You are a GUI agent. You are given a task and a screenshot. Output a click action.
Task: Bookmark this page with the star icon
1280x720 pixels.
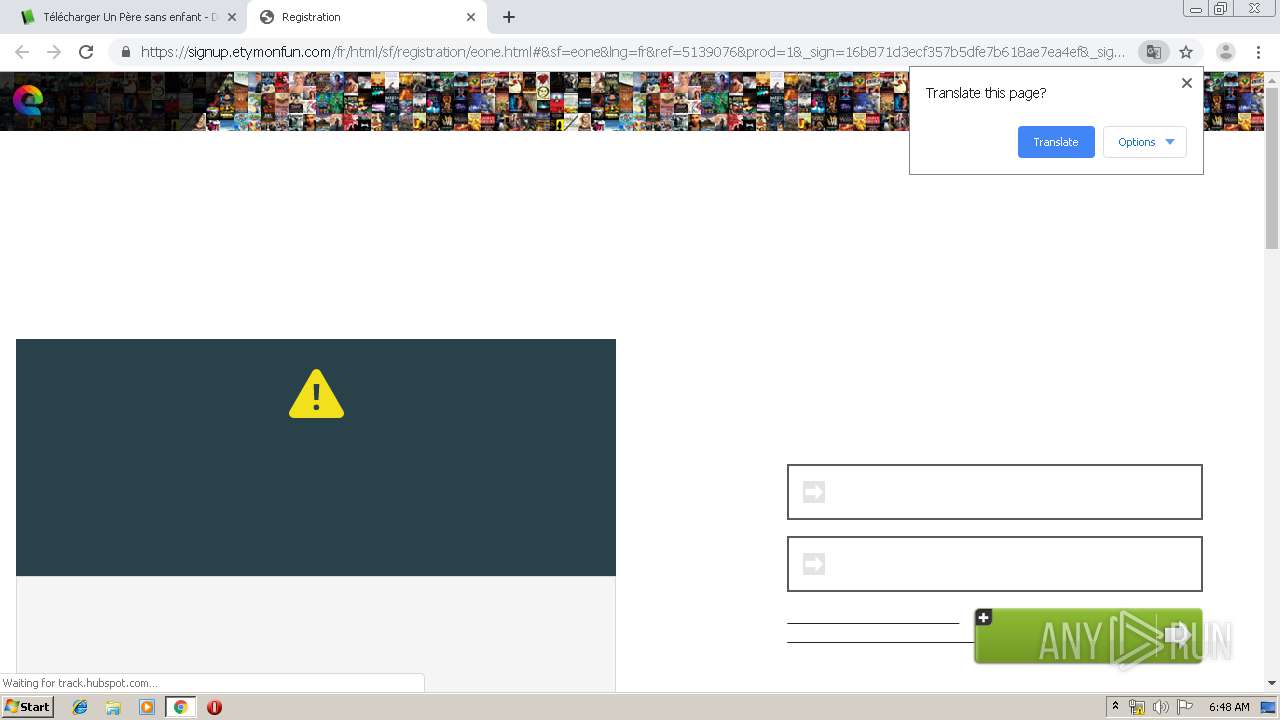coord(1186,52)
